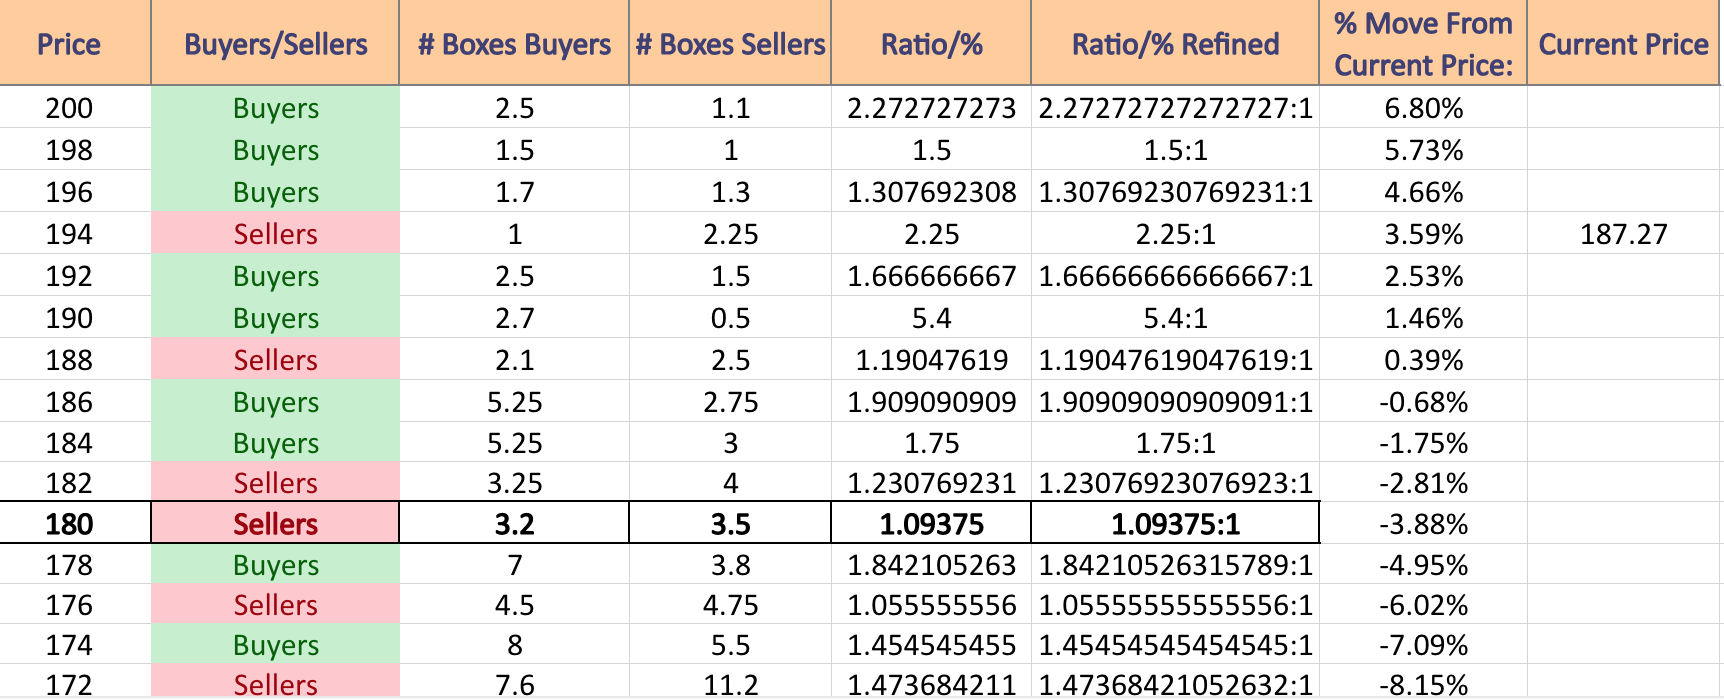This screenshot has height=700, width=1724.
Task: Select the Buyers cell in row 178
Action: pyautogui.click(x=275, y=564)
